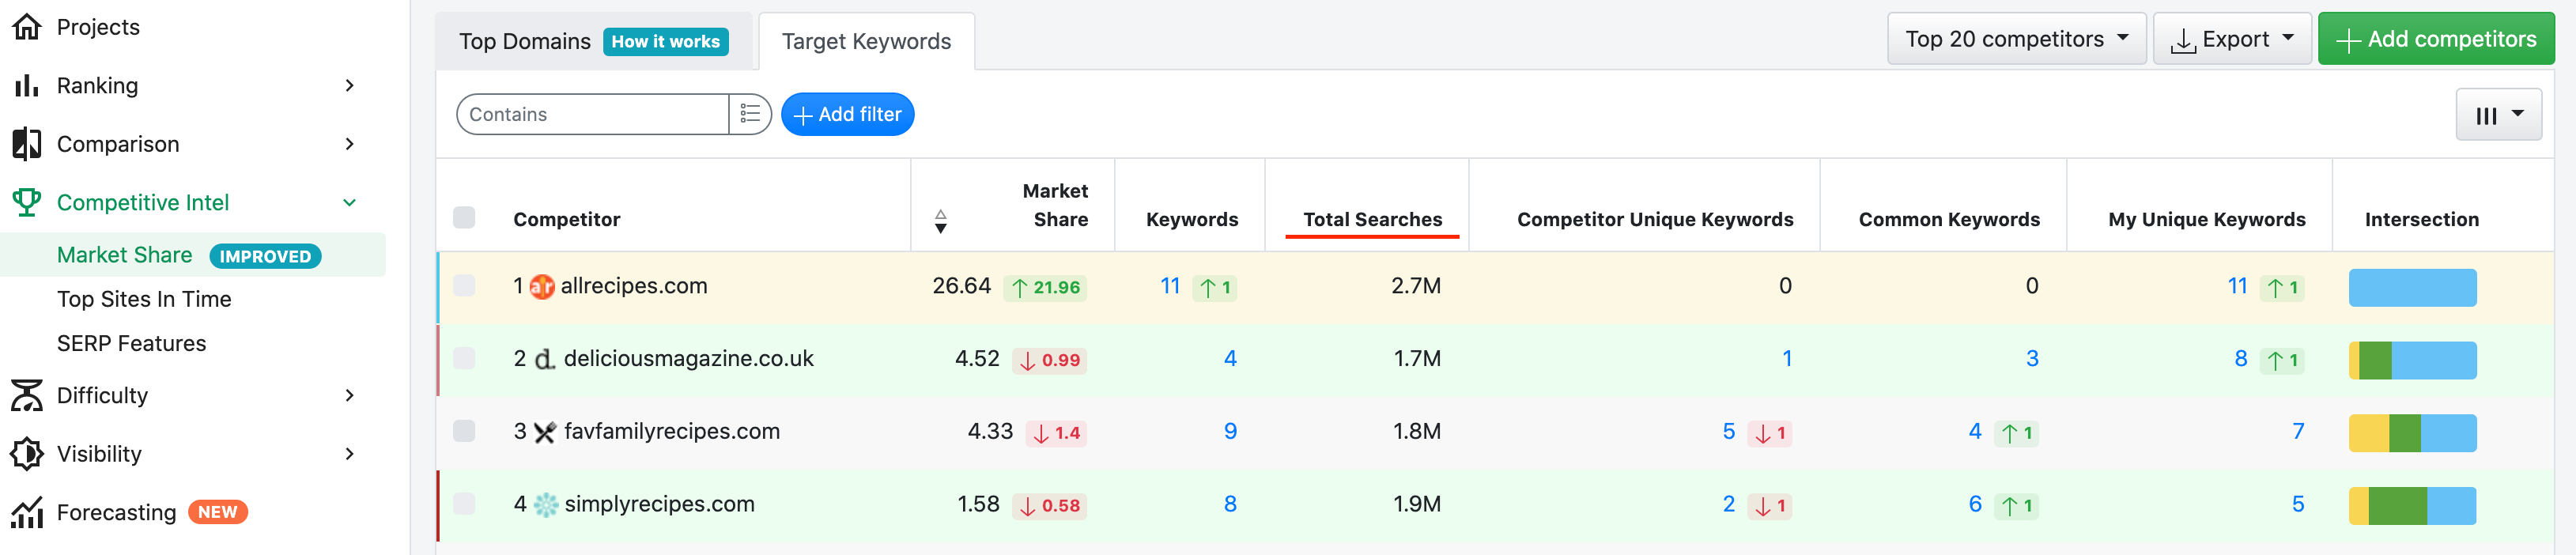Check the simplyrecipes.com row checkbox

click(464, 504)
